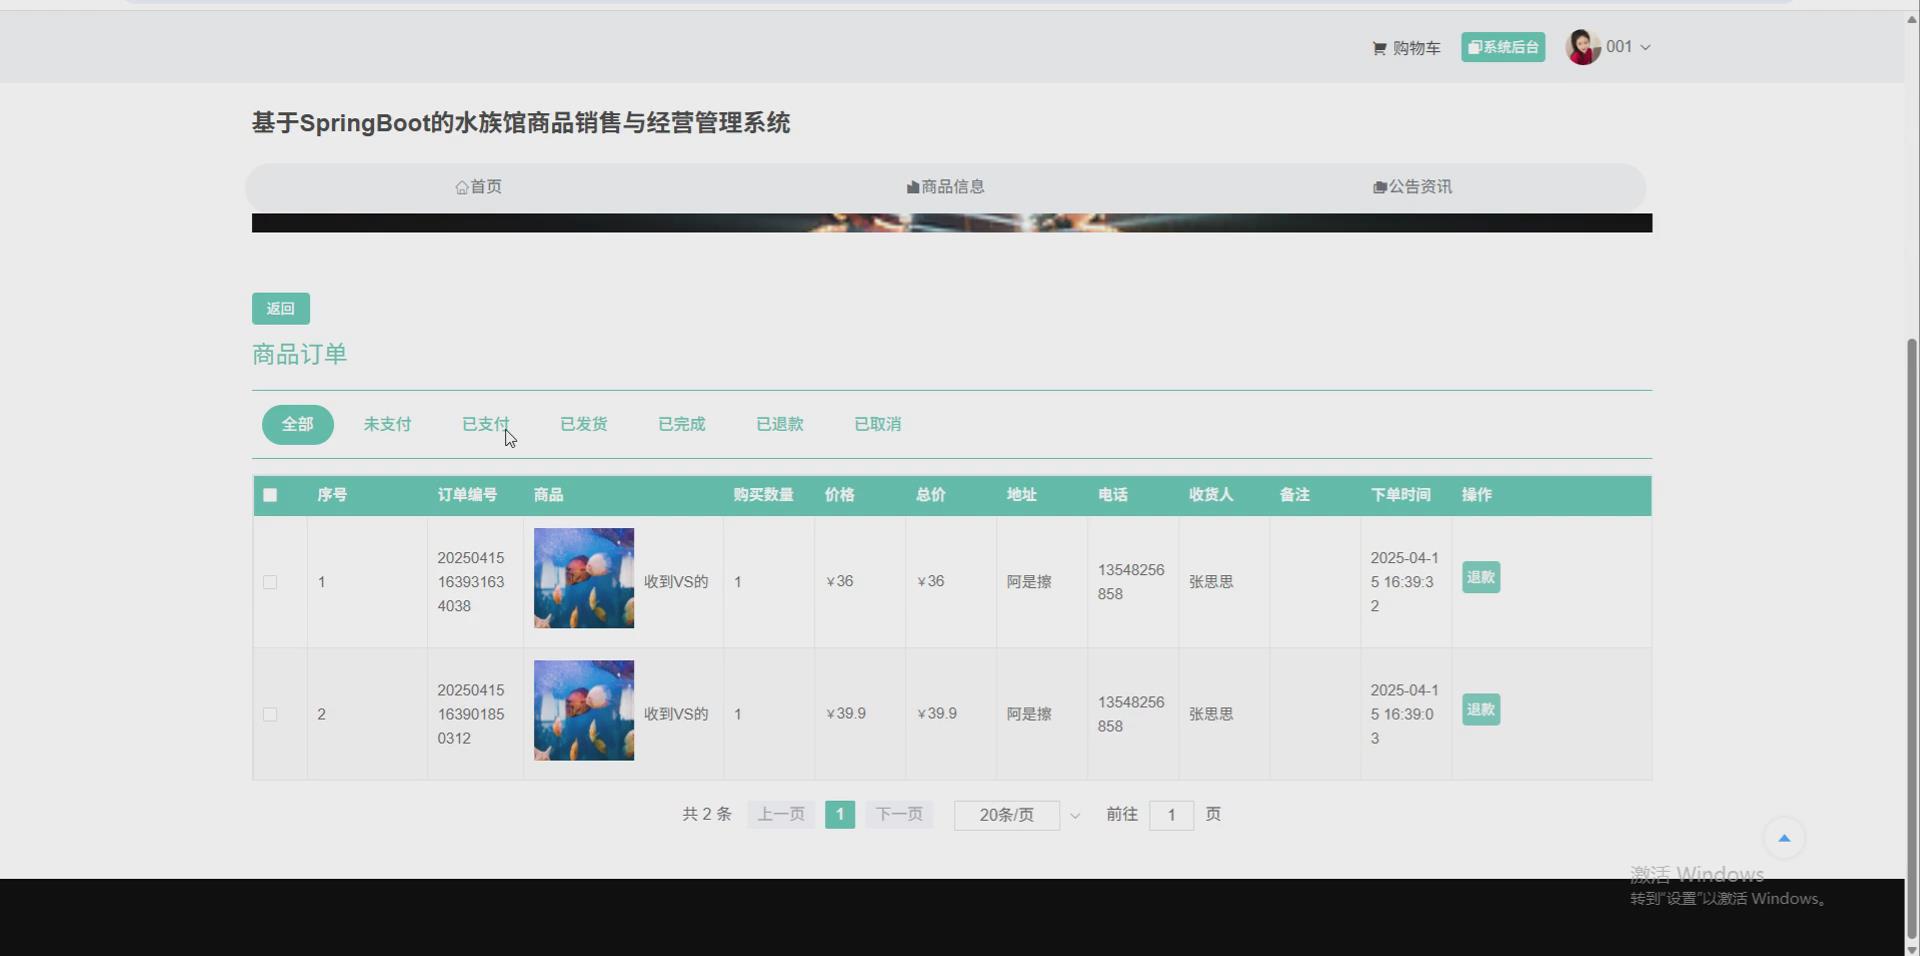Viewport: 1920px width, 956px height.
Task: Open product thumbnail of the ¥36 order
Action: [x=584, y=578]
